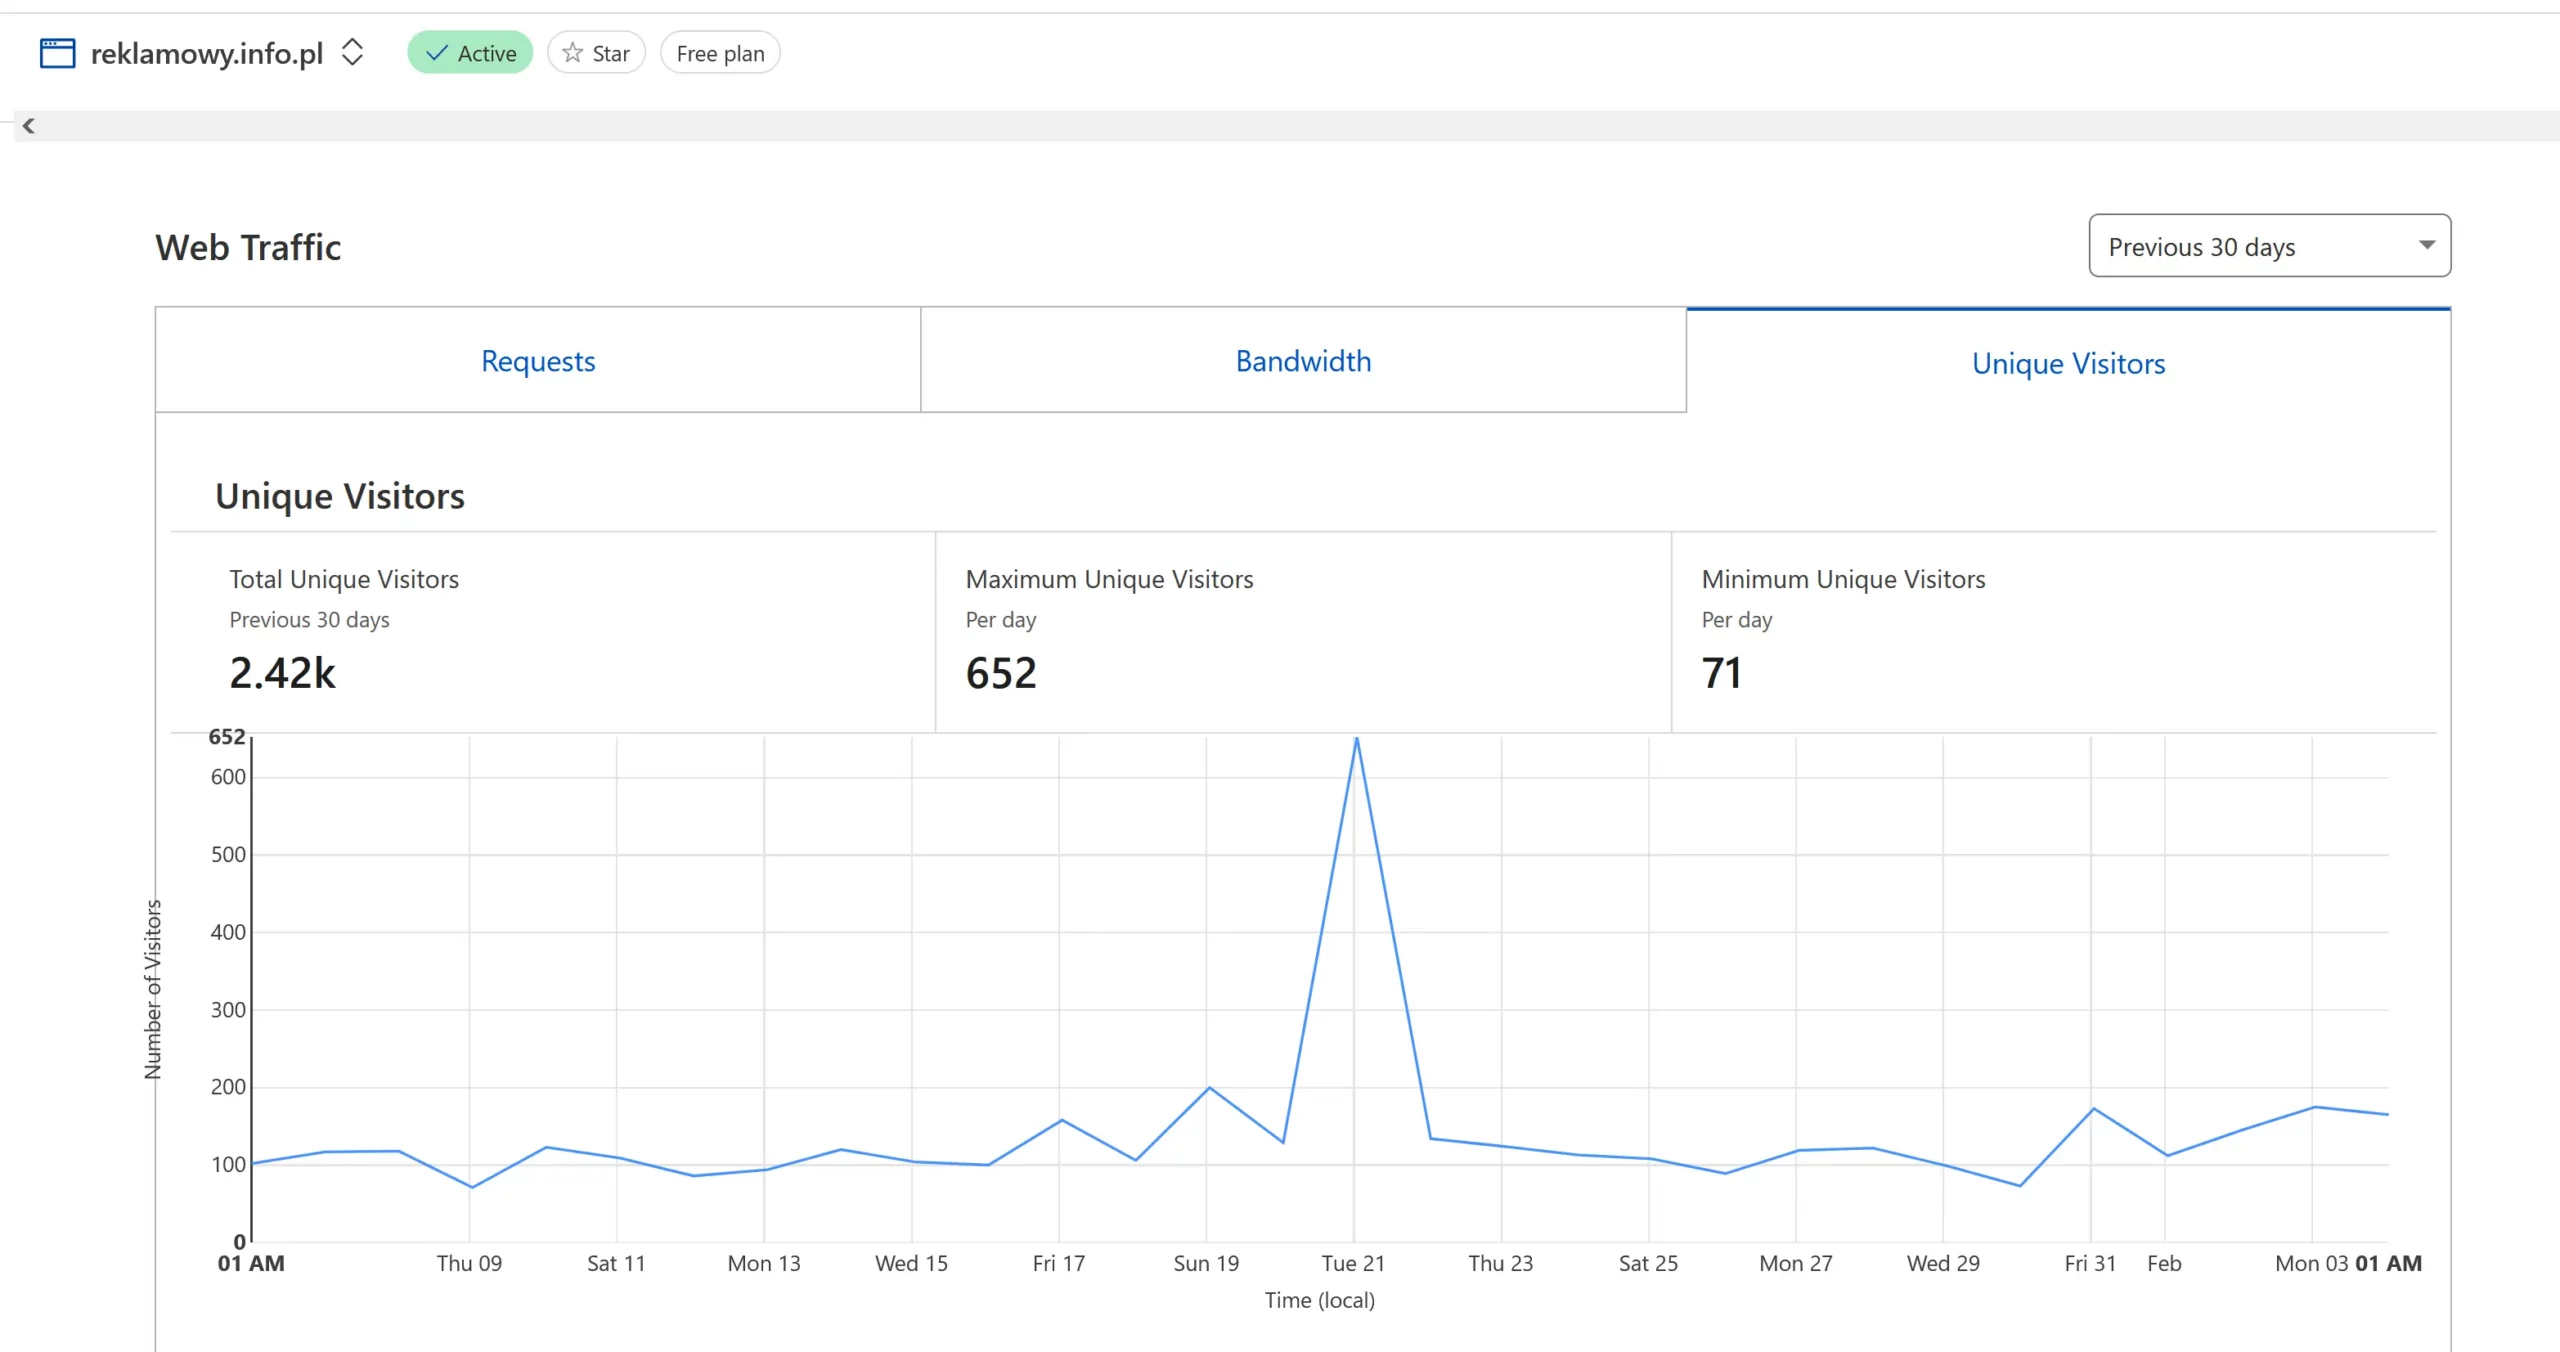Click the Star outline icon
This screenshot has width=2560, height=1352.
572,53
